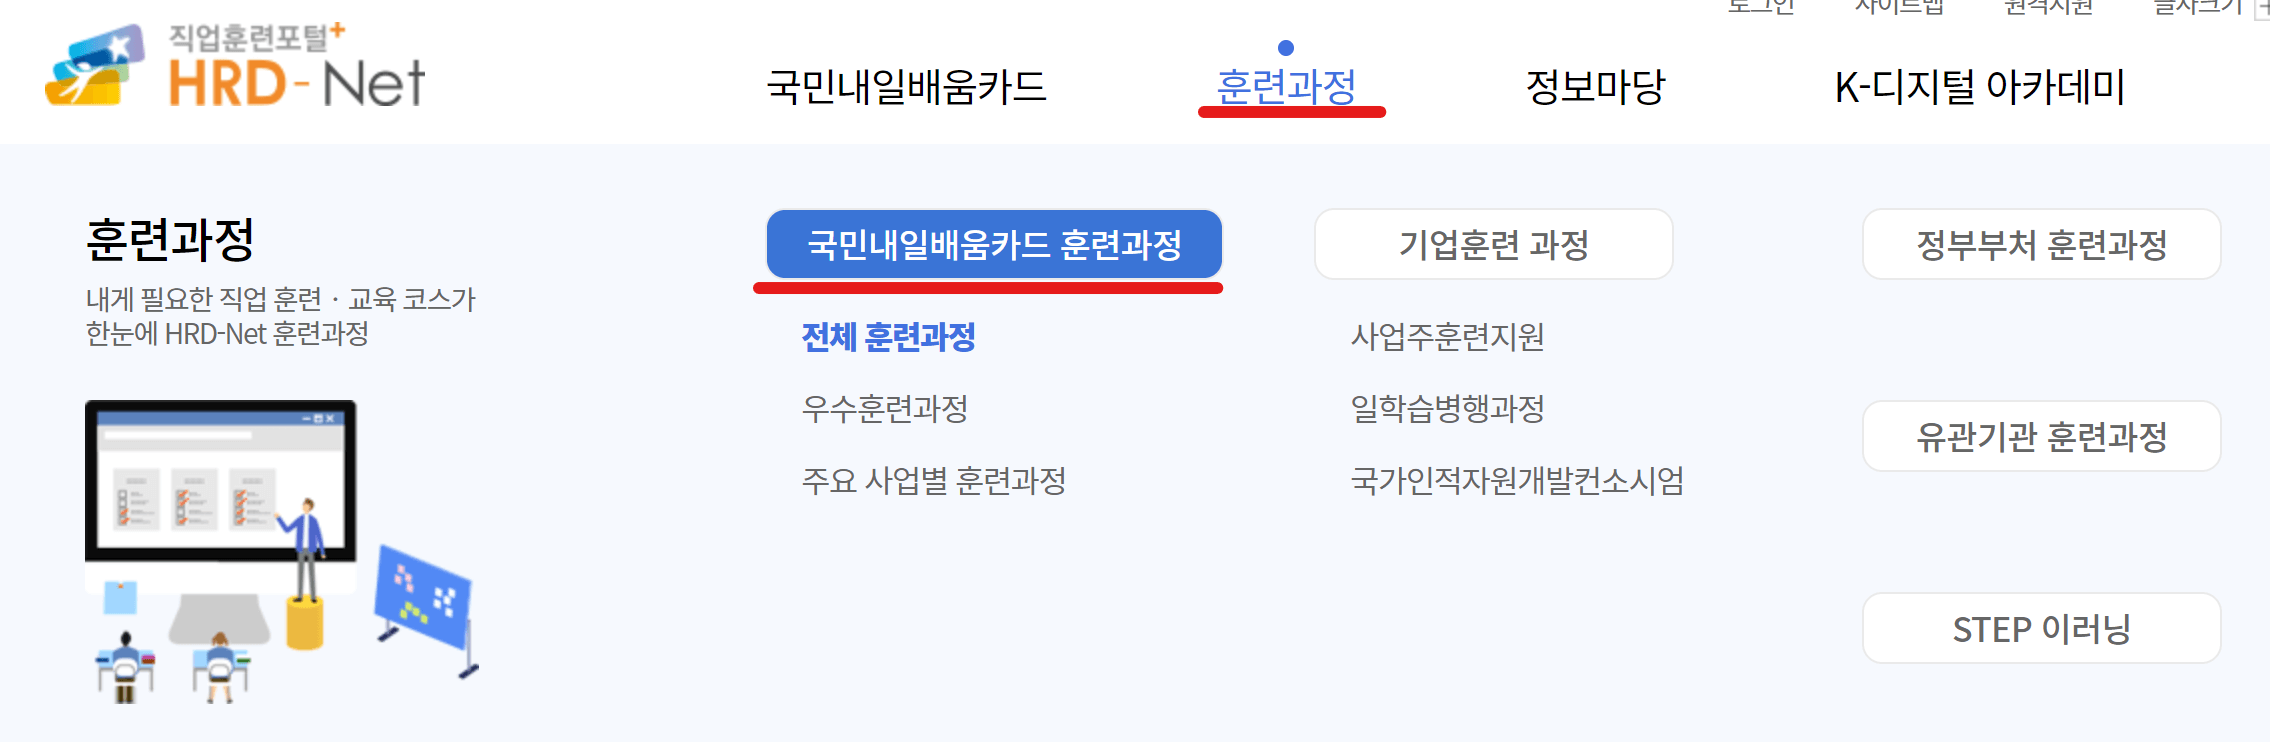Click the 주요 사업별 훈련과정 link
This screenshot has width=2270, height=742.
click(x=933, y=483)
